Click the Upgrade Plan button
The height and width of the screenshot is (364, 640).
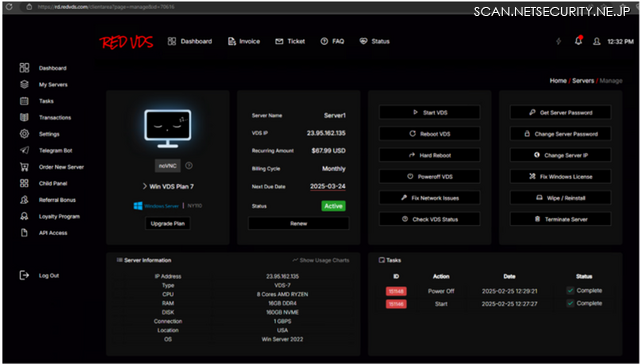click(168, 224)
